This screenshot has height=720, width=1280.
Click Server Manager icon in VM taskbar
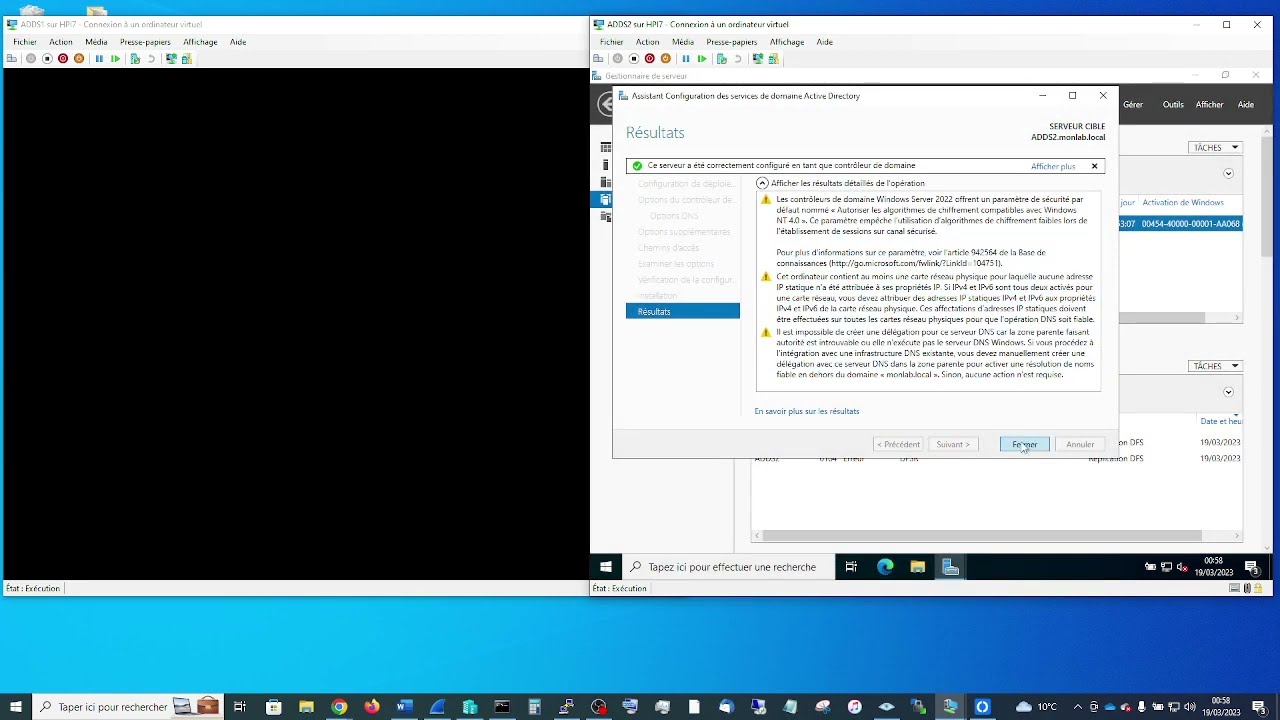950,567
